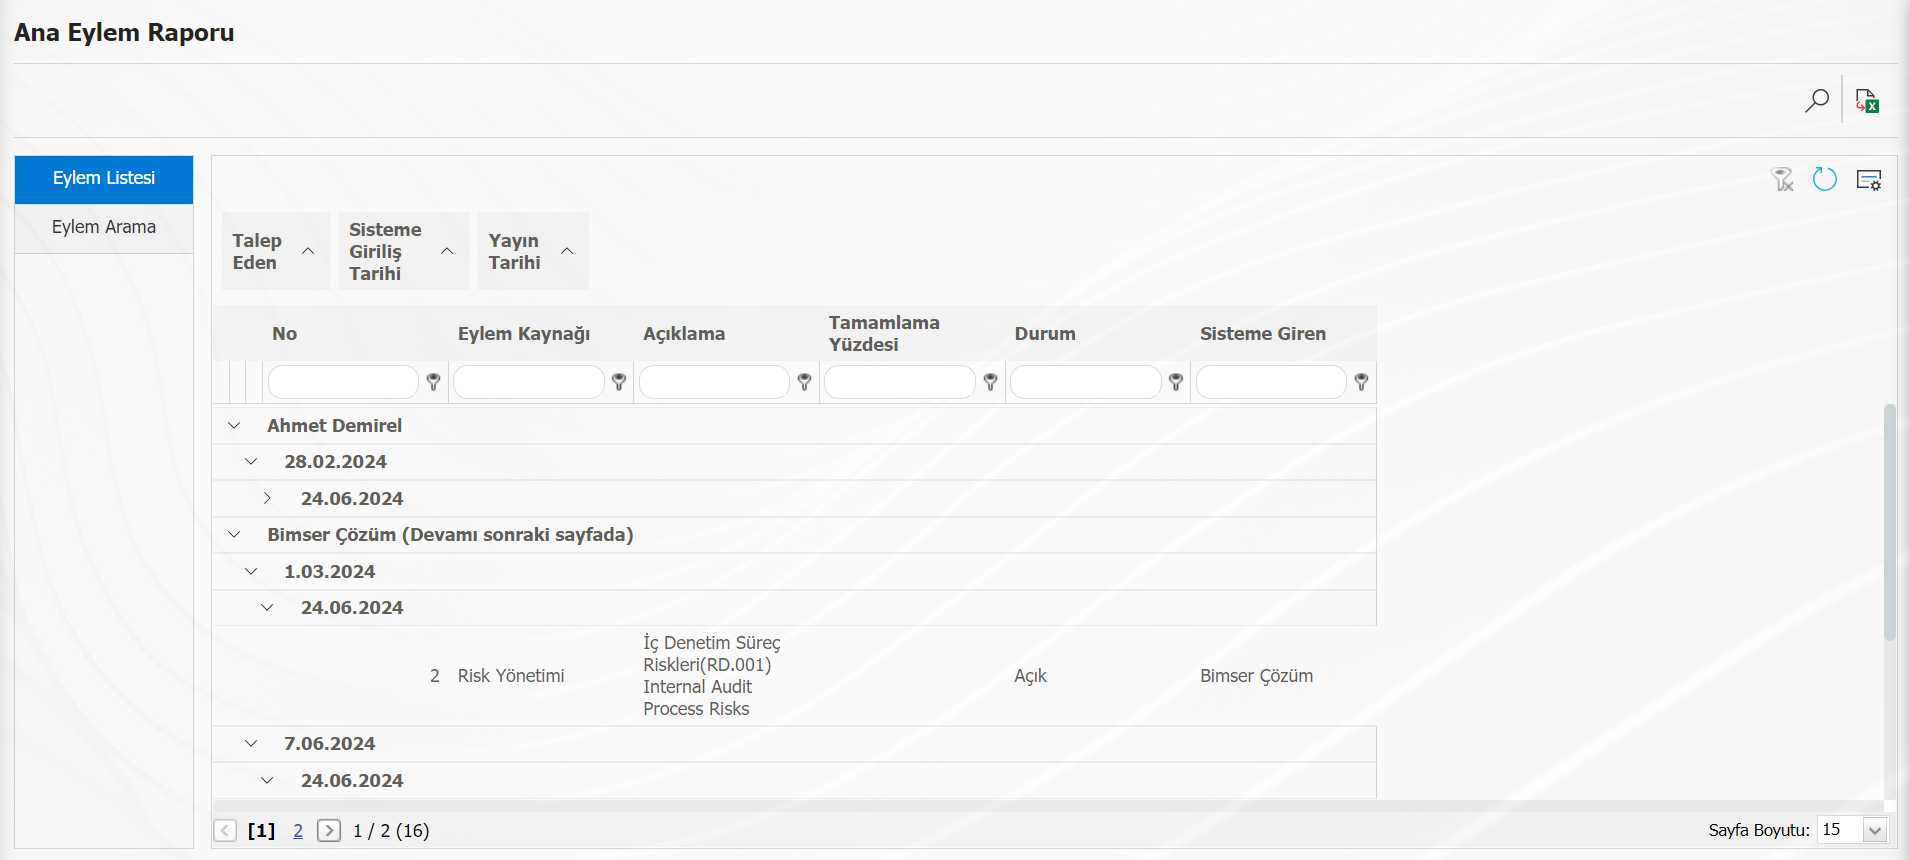The height and width of the screenshot is (860, 1910).
Task: Click the Eylem Kaynağı filter input
Action: pos(529,382)
